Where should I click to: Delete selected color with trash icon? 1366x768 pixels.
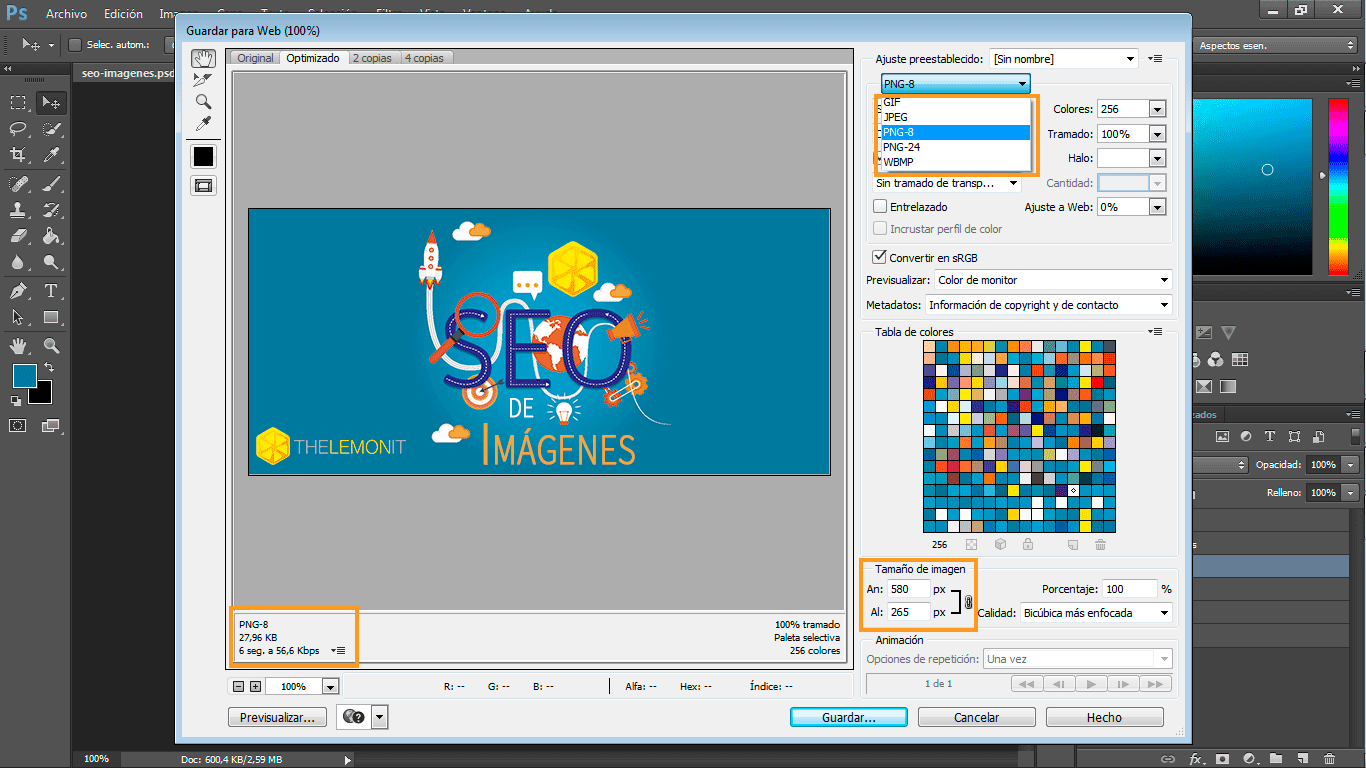(1100, 545)
